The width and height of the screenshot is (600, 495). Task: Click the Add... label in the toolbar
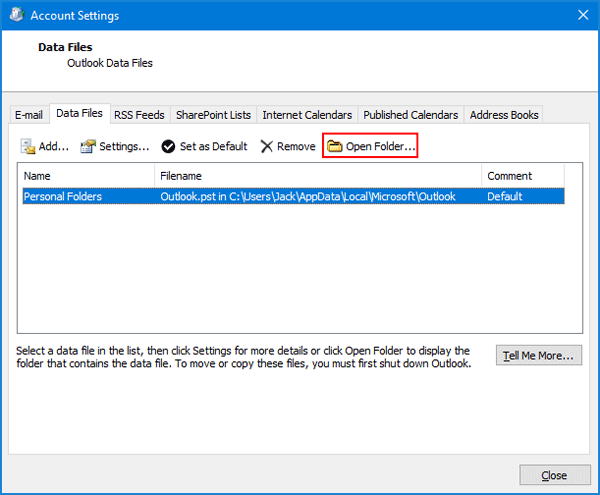click(x=54, y=146)
